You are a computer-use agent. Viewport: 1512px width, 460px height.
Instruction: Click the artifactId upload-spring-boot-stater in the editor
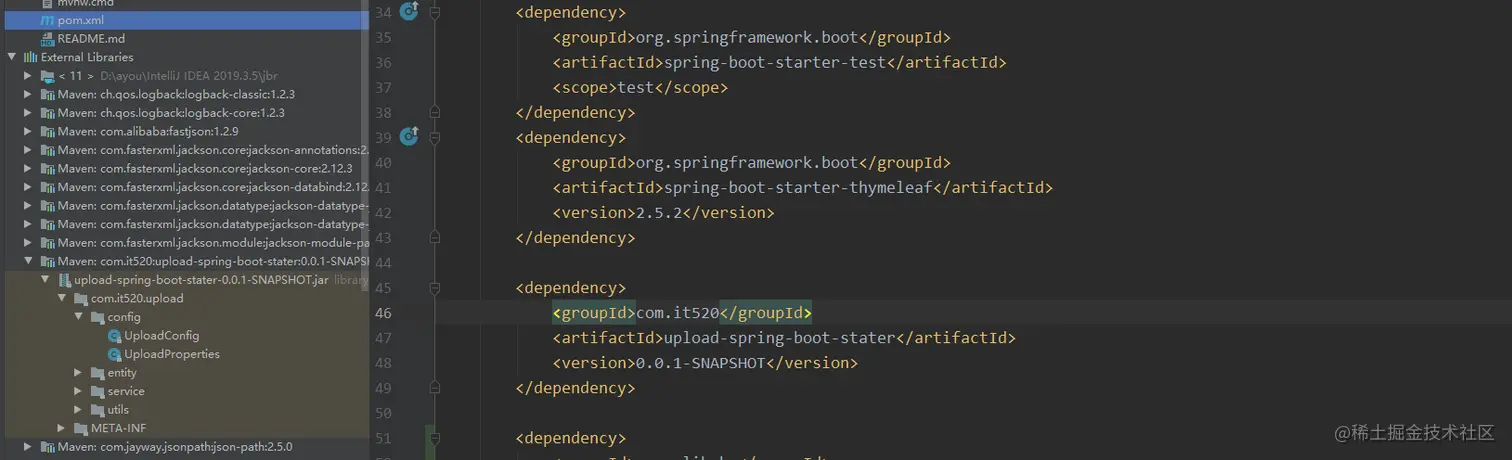pyautogui.click(x=779, y=338)
